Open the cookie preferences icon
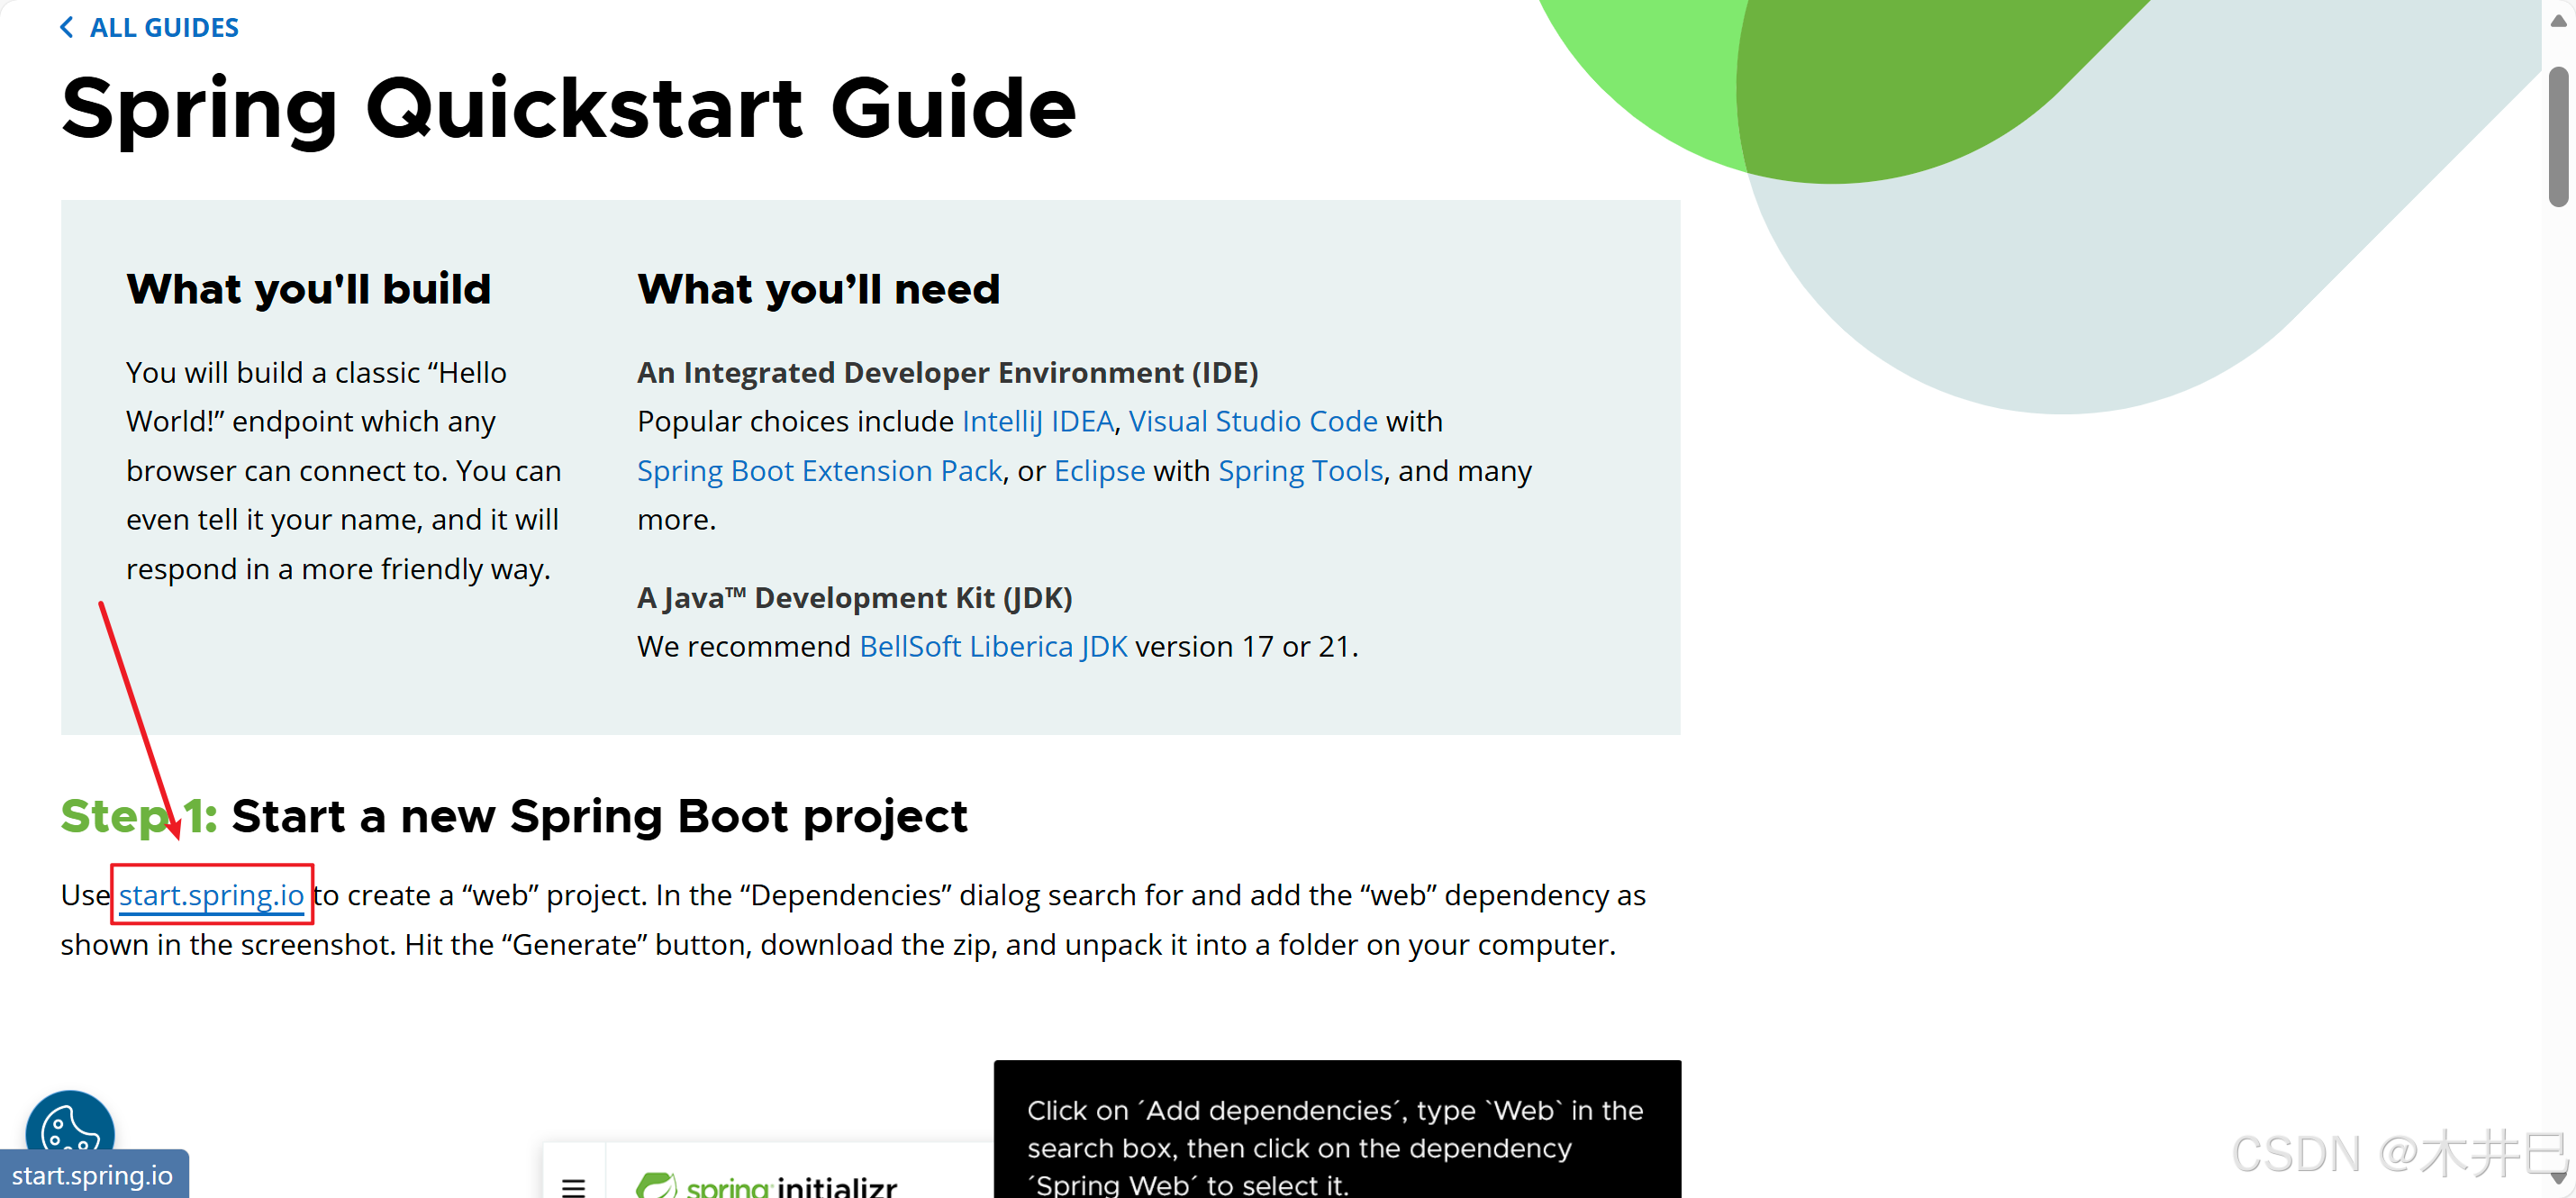Screen dimensions: 2576x1198 coord(69,1125)
